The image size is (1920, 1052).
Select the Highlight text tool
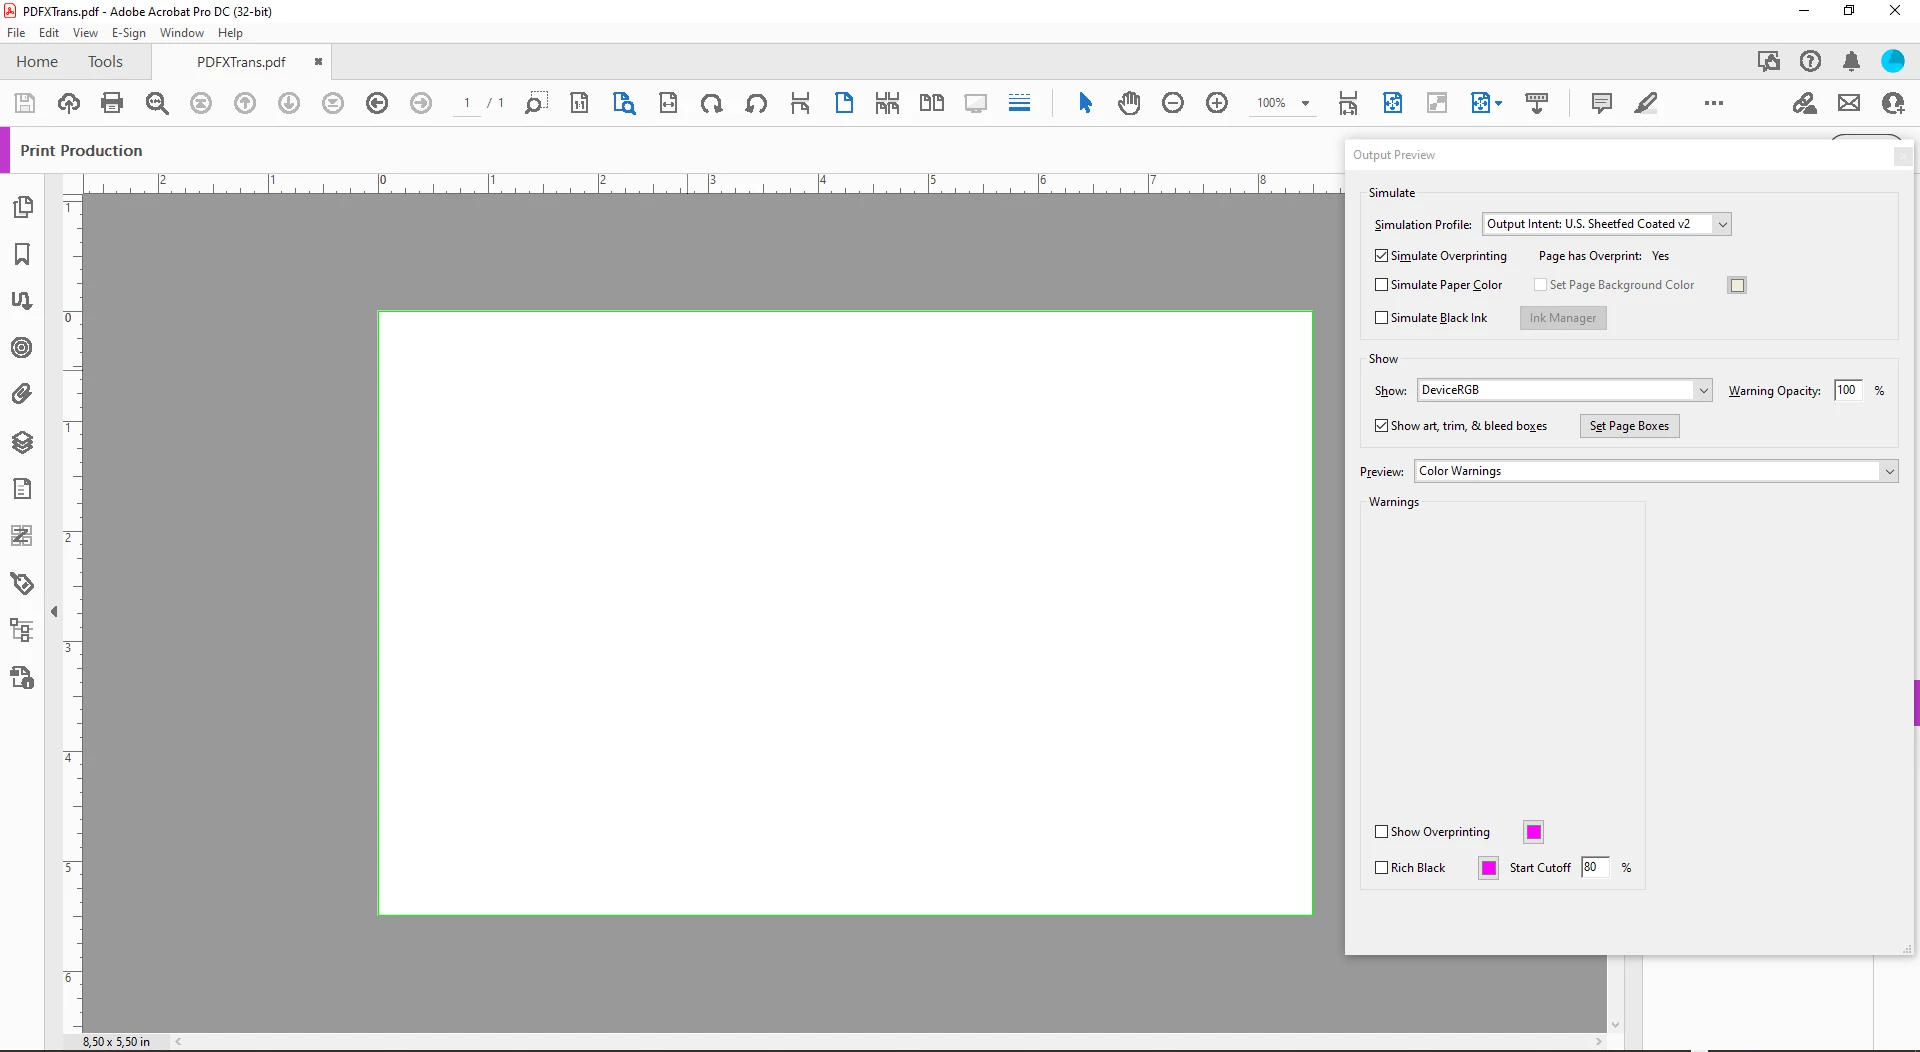pyautogui.click(x=1646, y=103)
